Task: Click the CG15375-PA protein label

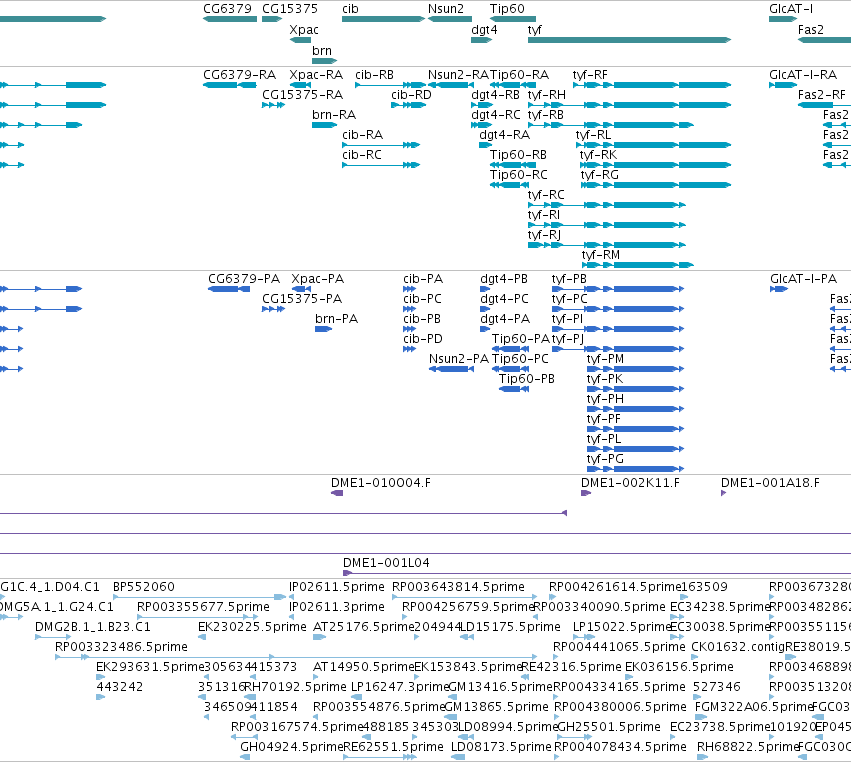Action: tap(302, 299)
